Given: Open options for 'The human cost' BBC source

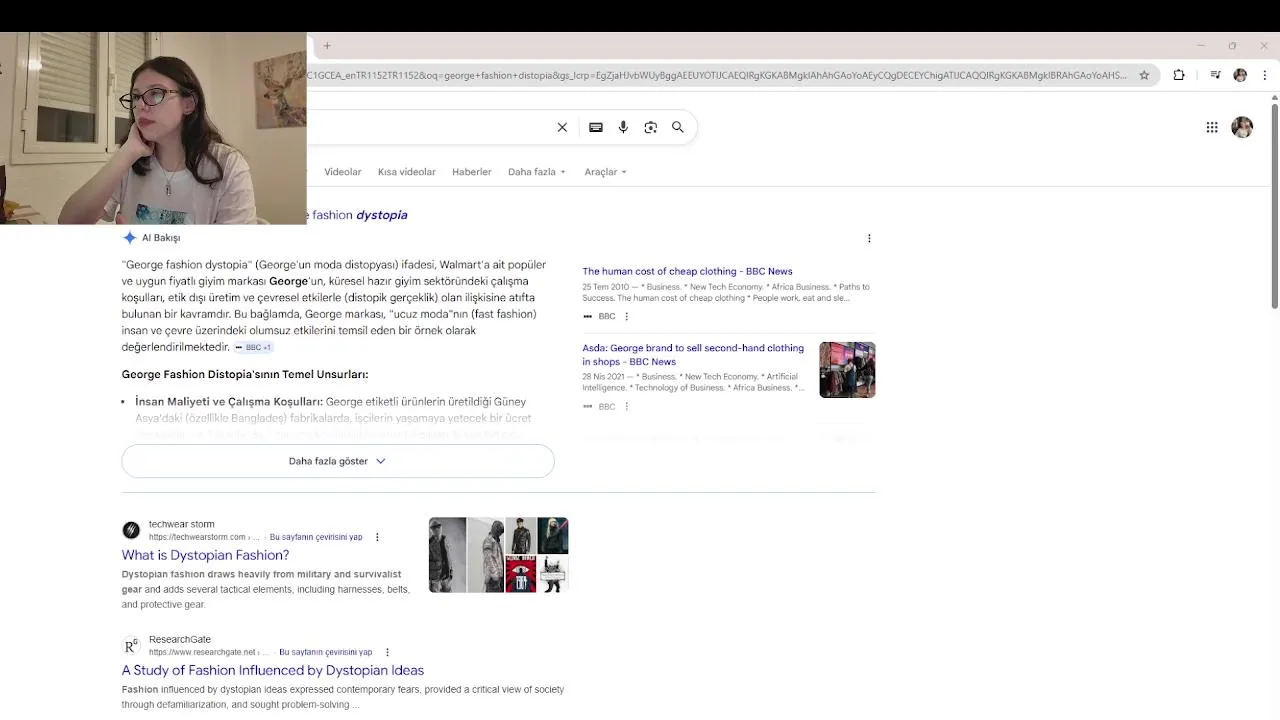Looking at the screenshot, I should (x=627, y=316).
